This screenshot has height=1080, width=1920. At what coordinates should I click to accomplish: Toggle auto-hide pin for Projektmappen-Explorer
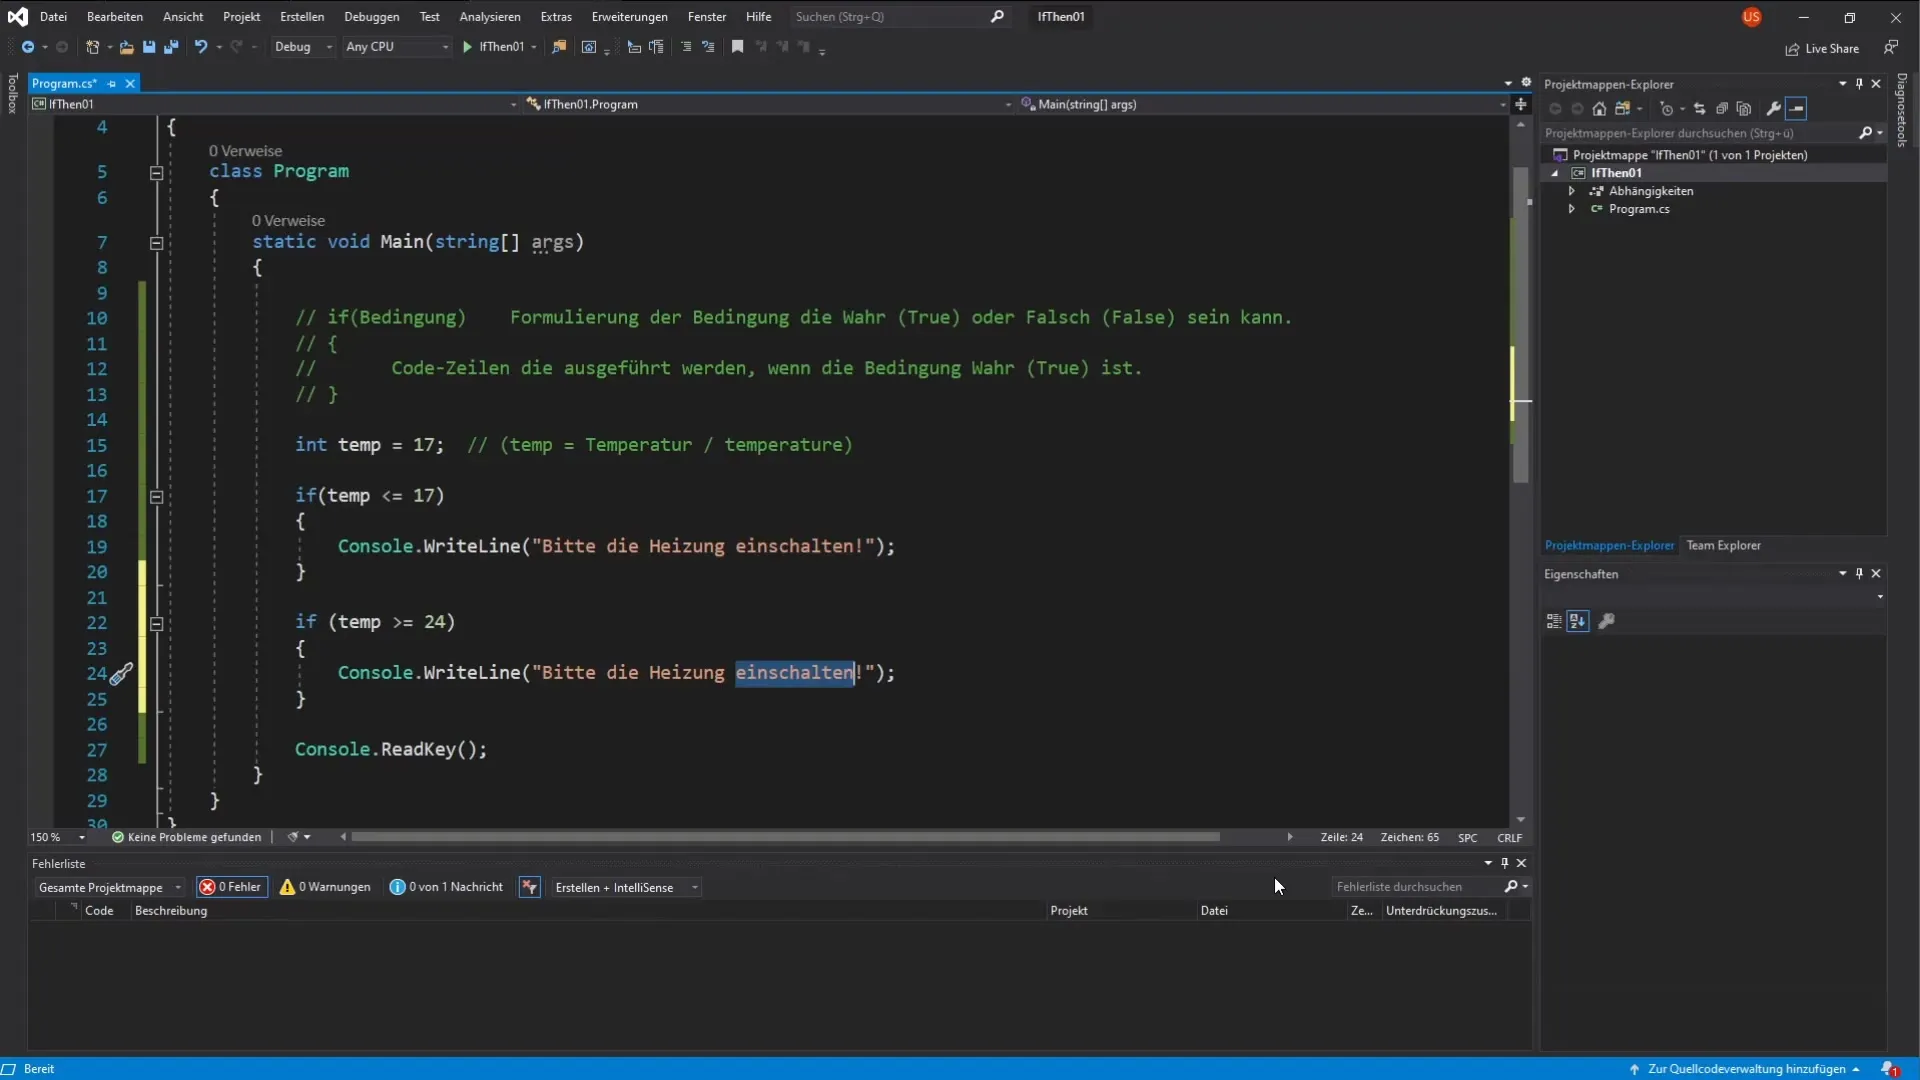click(x=1859, y=84)
